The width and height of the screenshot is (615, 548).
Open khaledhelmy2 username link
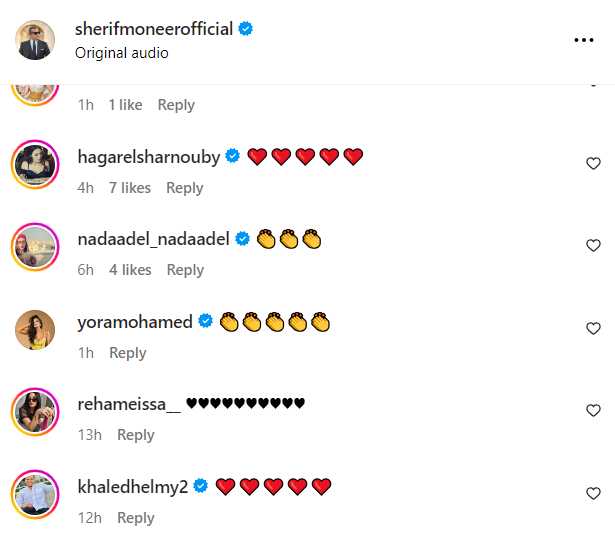[x=132, y=486]
